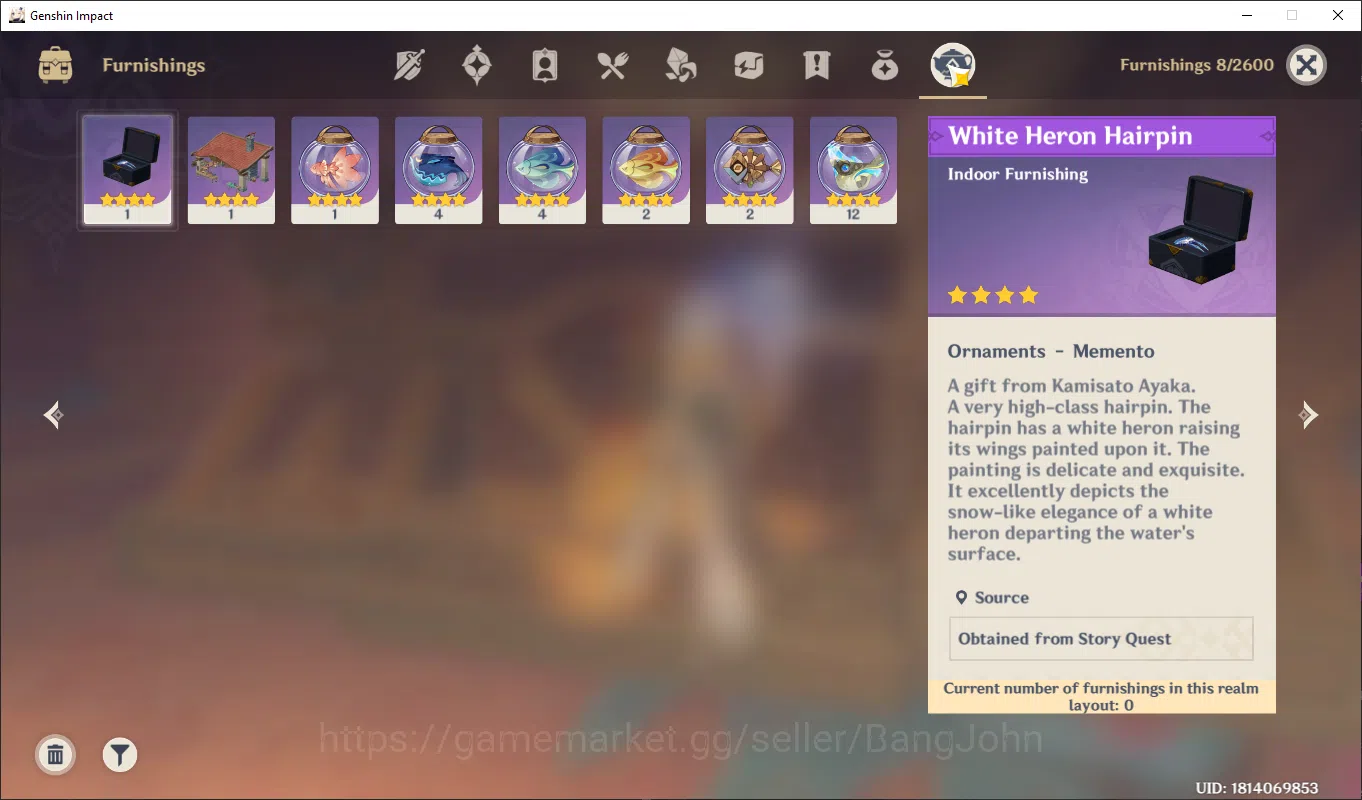Open the Weapons inventory tab
The image size is (1362, 800).
coord(409,66)
